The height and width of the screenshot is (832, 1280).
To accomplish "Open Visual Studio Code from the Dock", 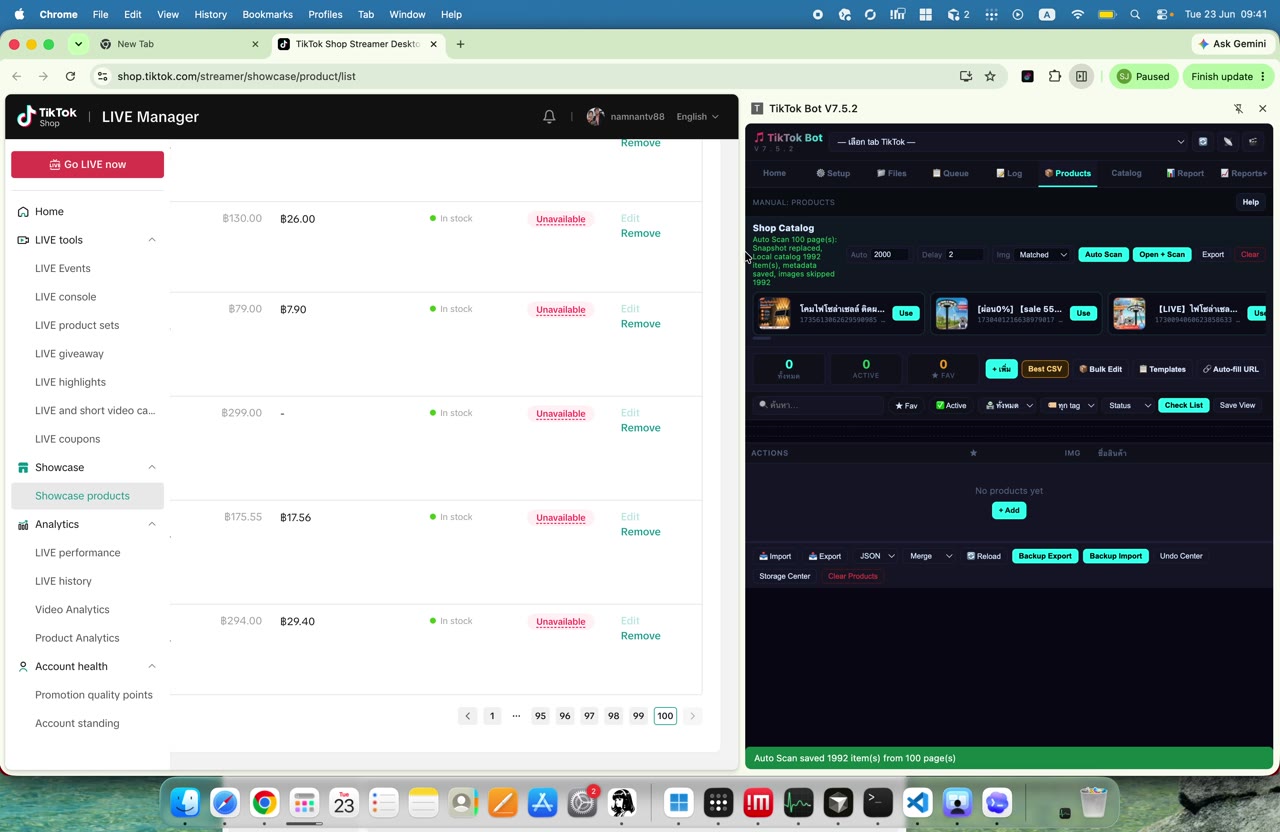I will 918,802.
